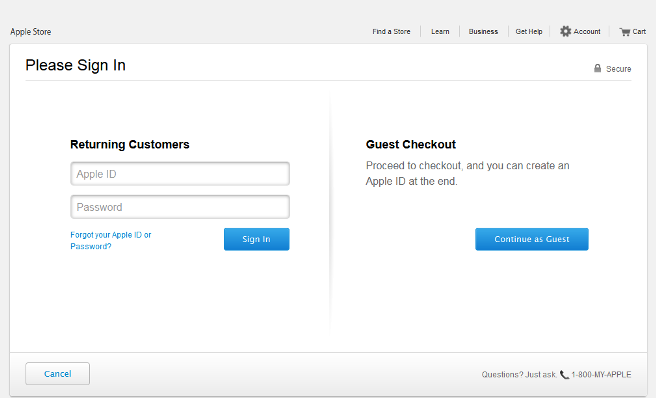The width and height of the screenshot is (656, 398).
Task: Open the shopping cart icon
Action: pyautogui.click(x=625, y=32)
